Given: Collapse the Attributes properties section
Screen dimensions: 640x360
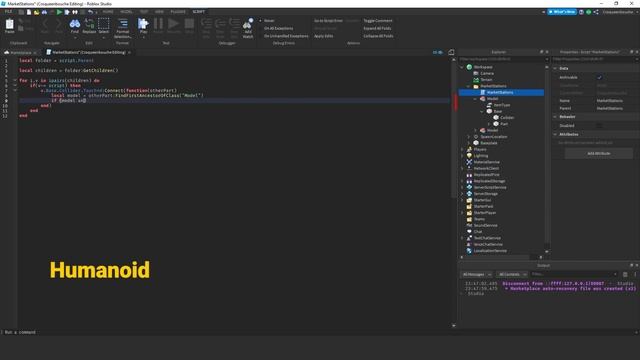Looking at the screenshot, I should (555, 134).
